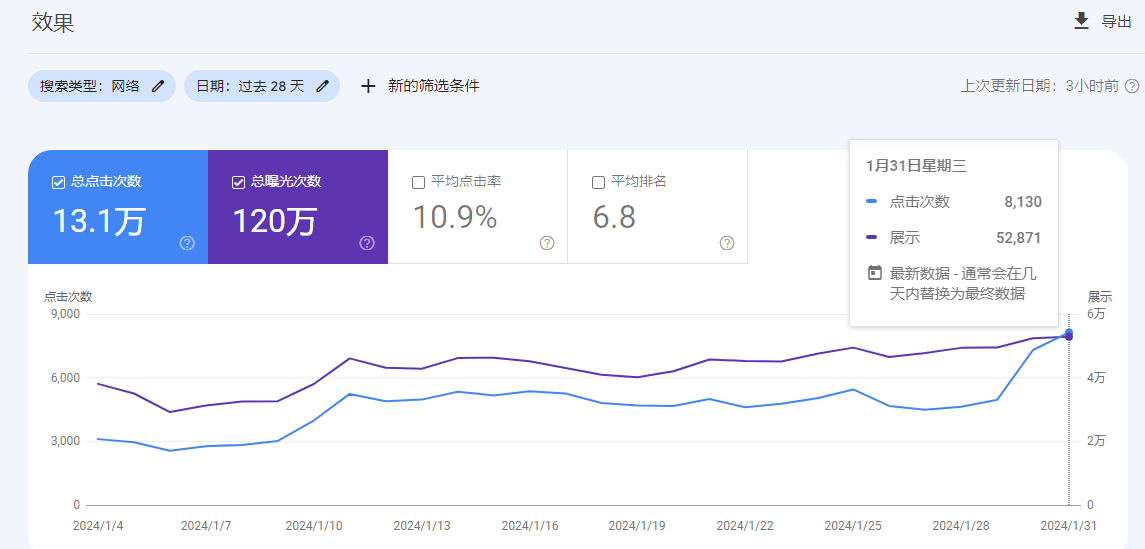Click the 13.1万 total clicks value

pyautogui.click(x=99, y=221)
